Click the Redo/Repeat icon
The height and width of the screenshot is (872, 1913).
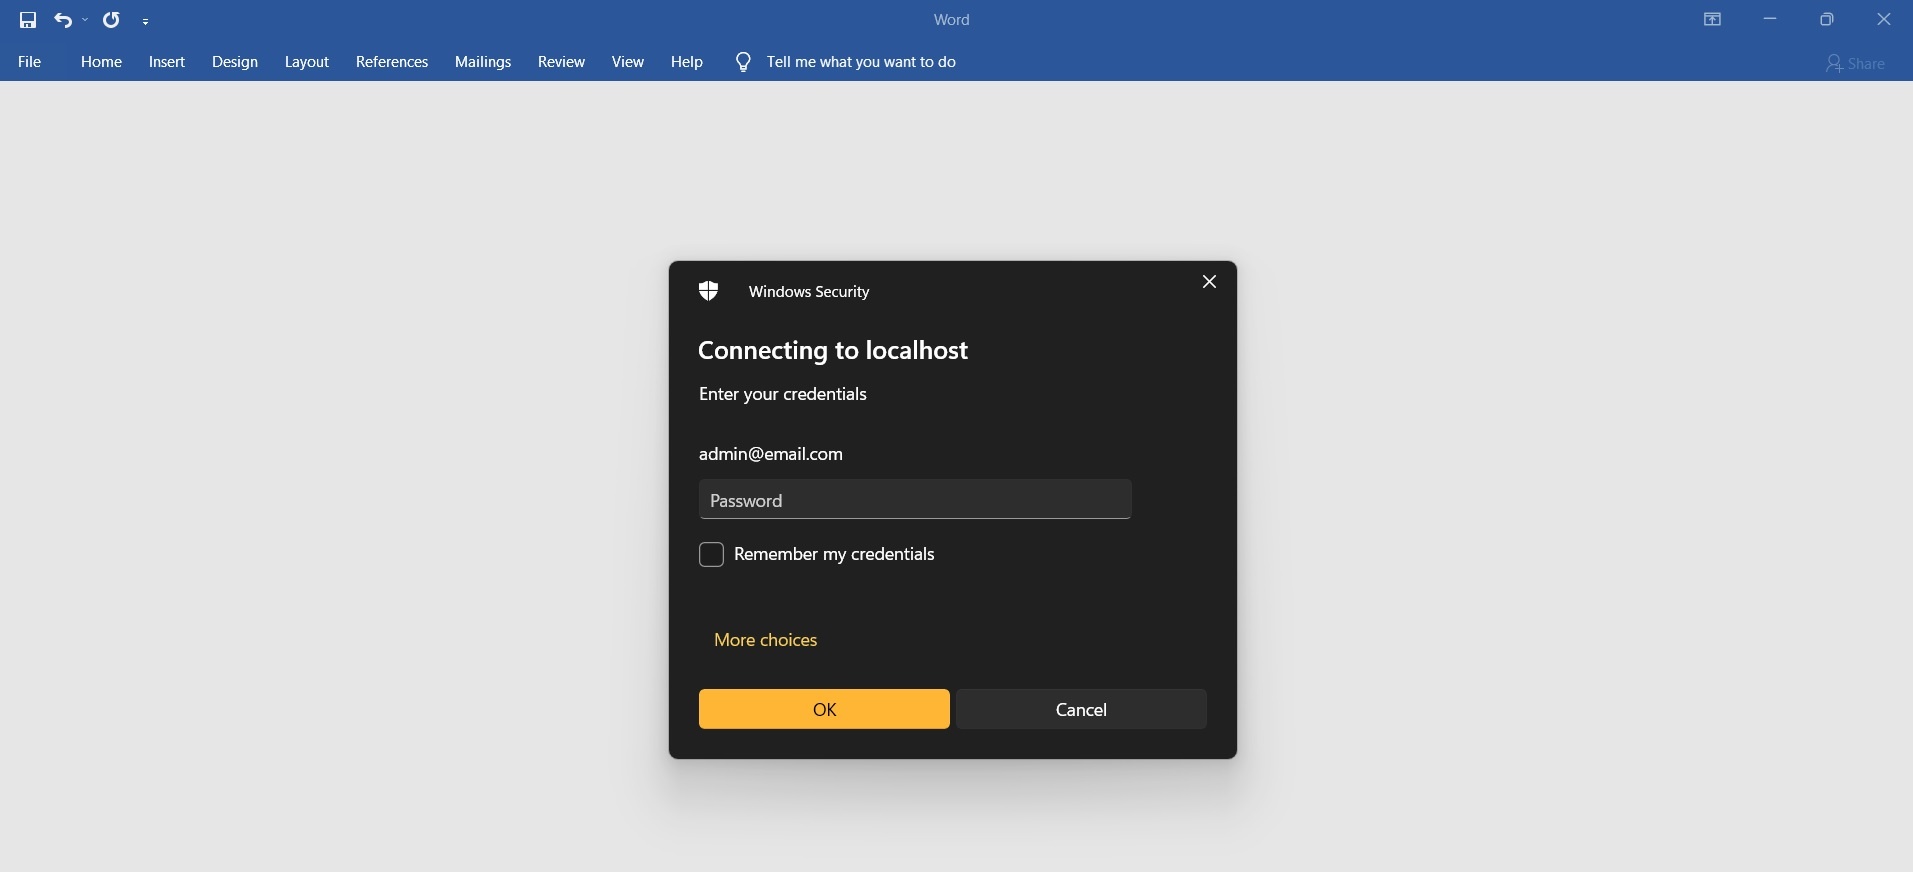tap(111, 20)
